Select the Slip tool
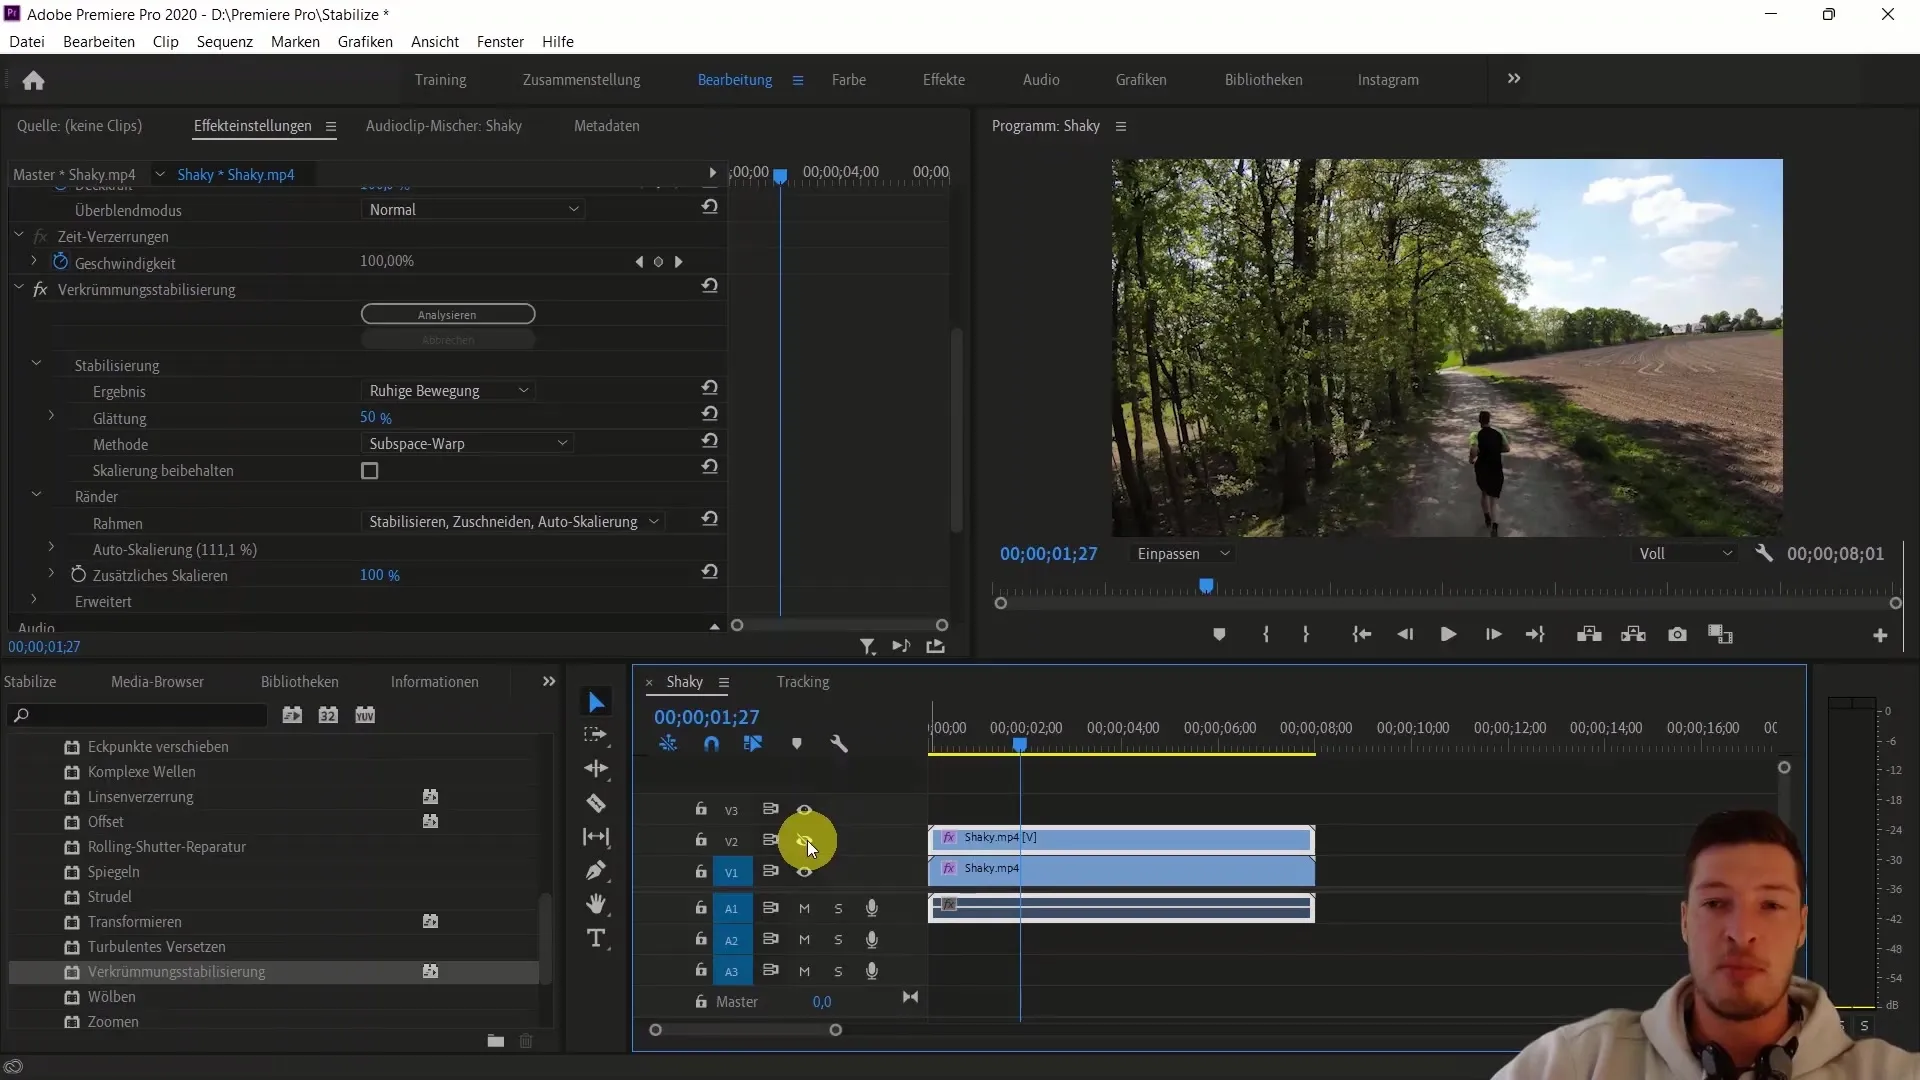This screenshot has width=1920, height=1080. coord(596,837)
